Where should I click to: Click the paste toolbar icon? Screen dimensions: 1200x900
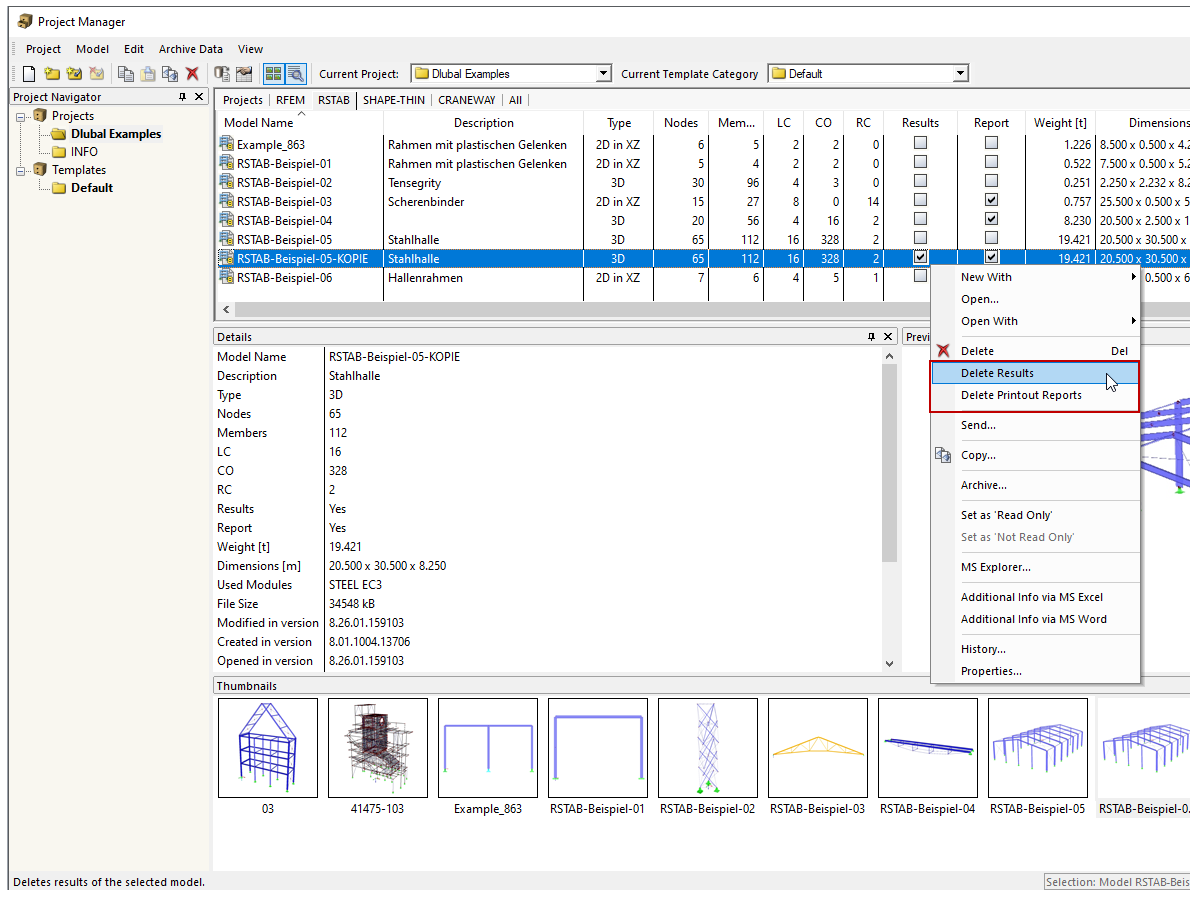147,73
